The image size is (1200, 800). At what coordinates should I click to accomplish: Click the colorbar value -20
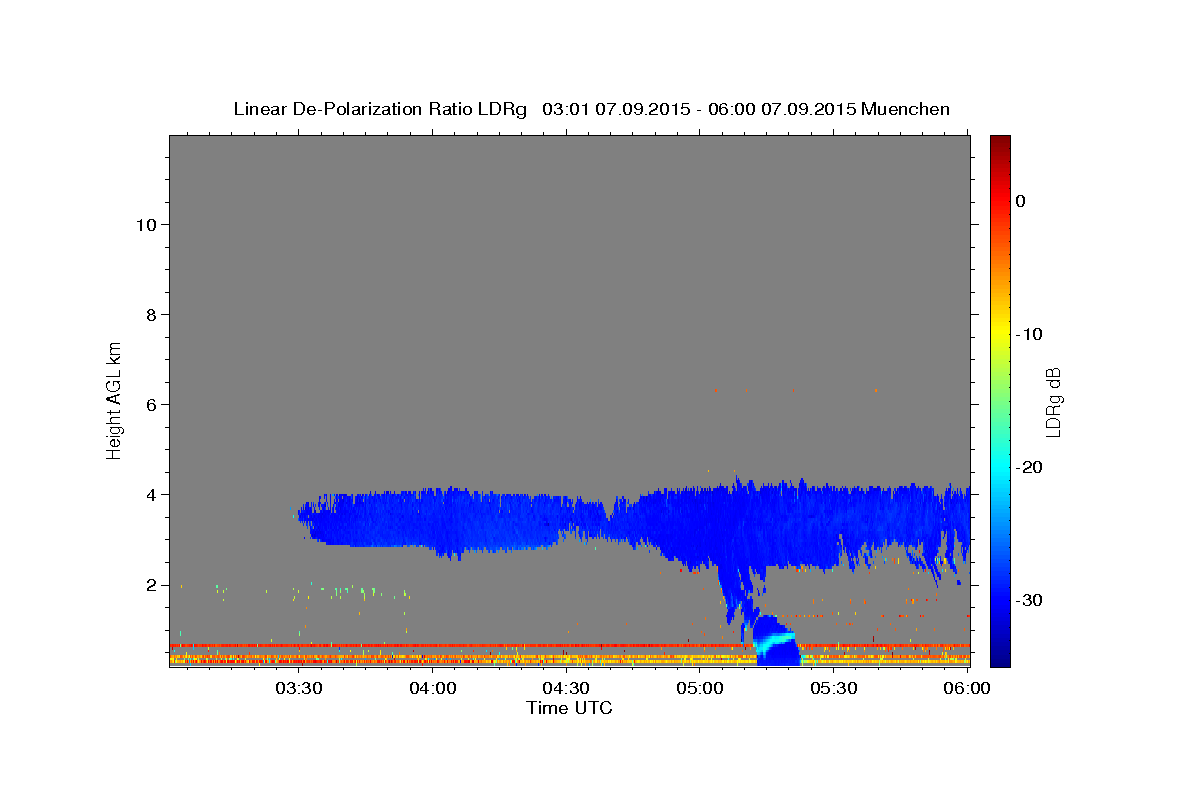1029,467
